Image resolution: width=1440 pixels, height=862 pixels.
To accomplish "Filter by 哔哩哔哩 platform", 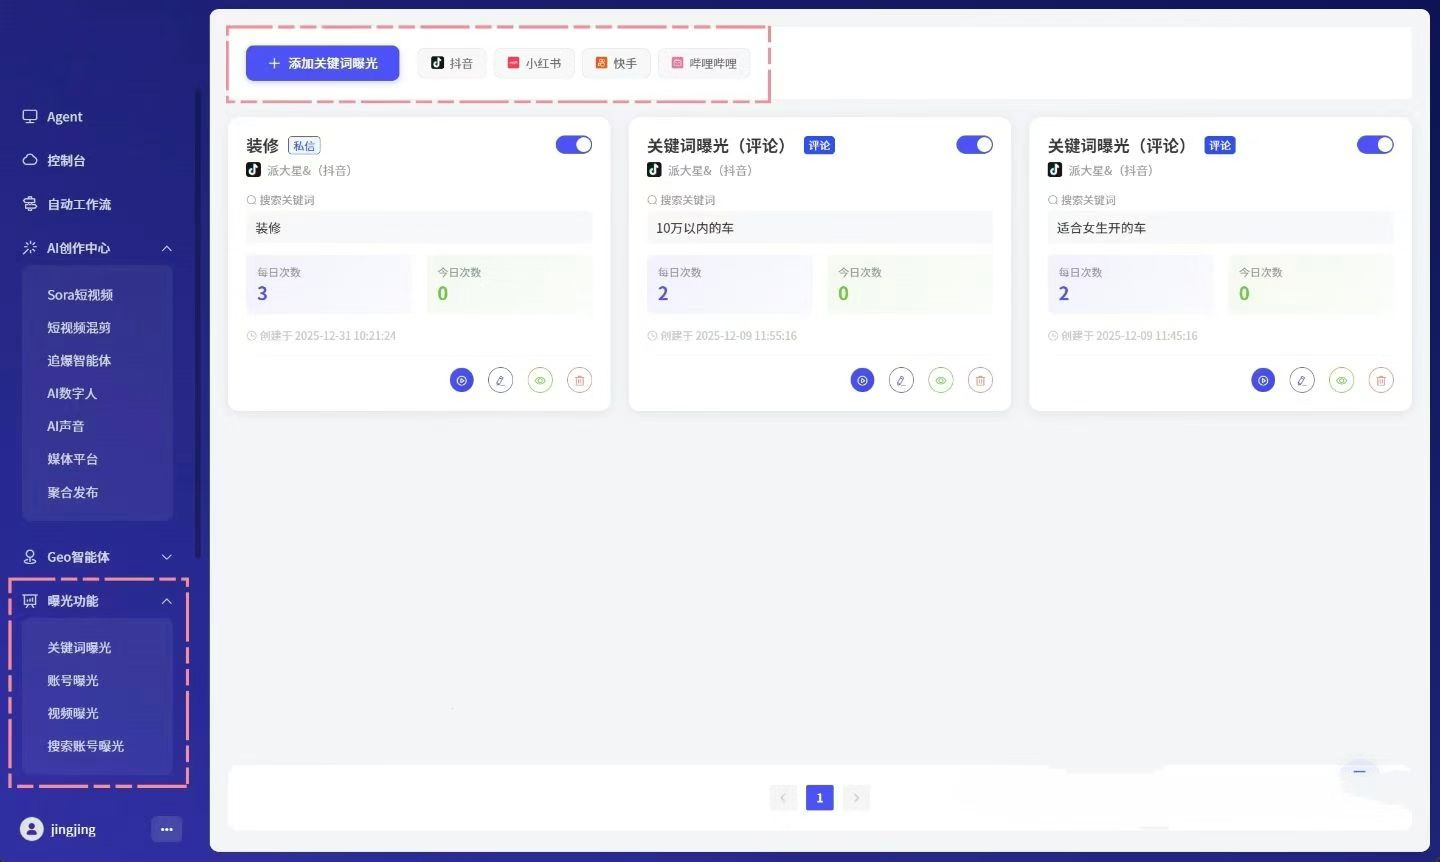I will coord(704,63).
